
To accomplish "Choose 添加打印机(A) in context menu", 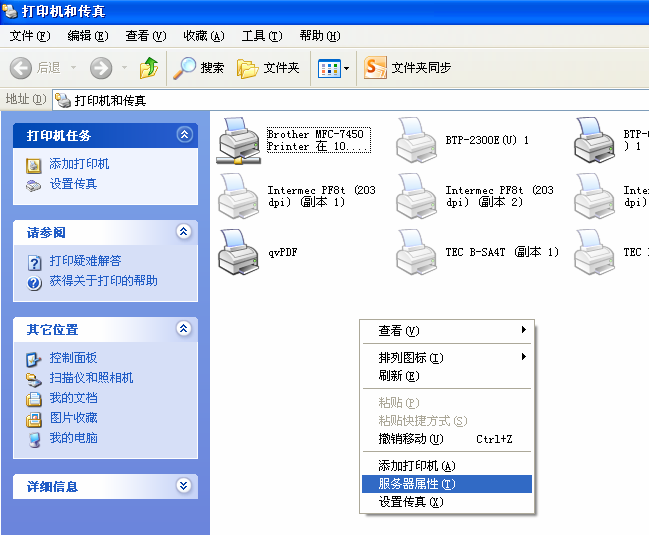I will point(447,466).
